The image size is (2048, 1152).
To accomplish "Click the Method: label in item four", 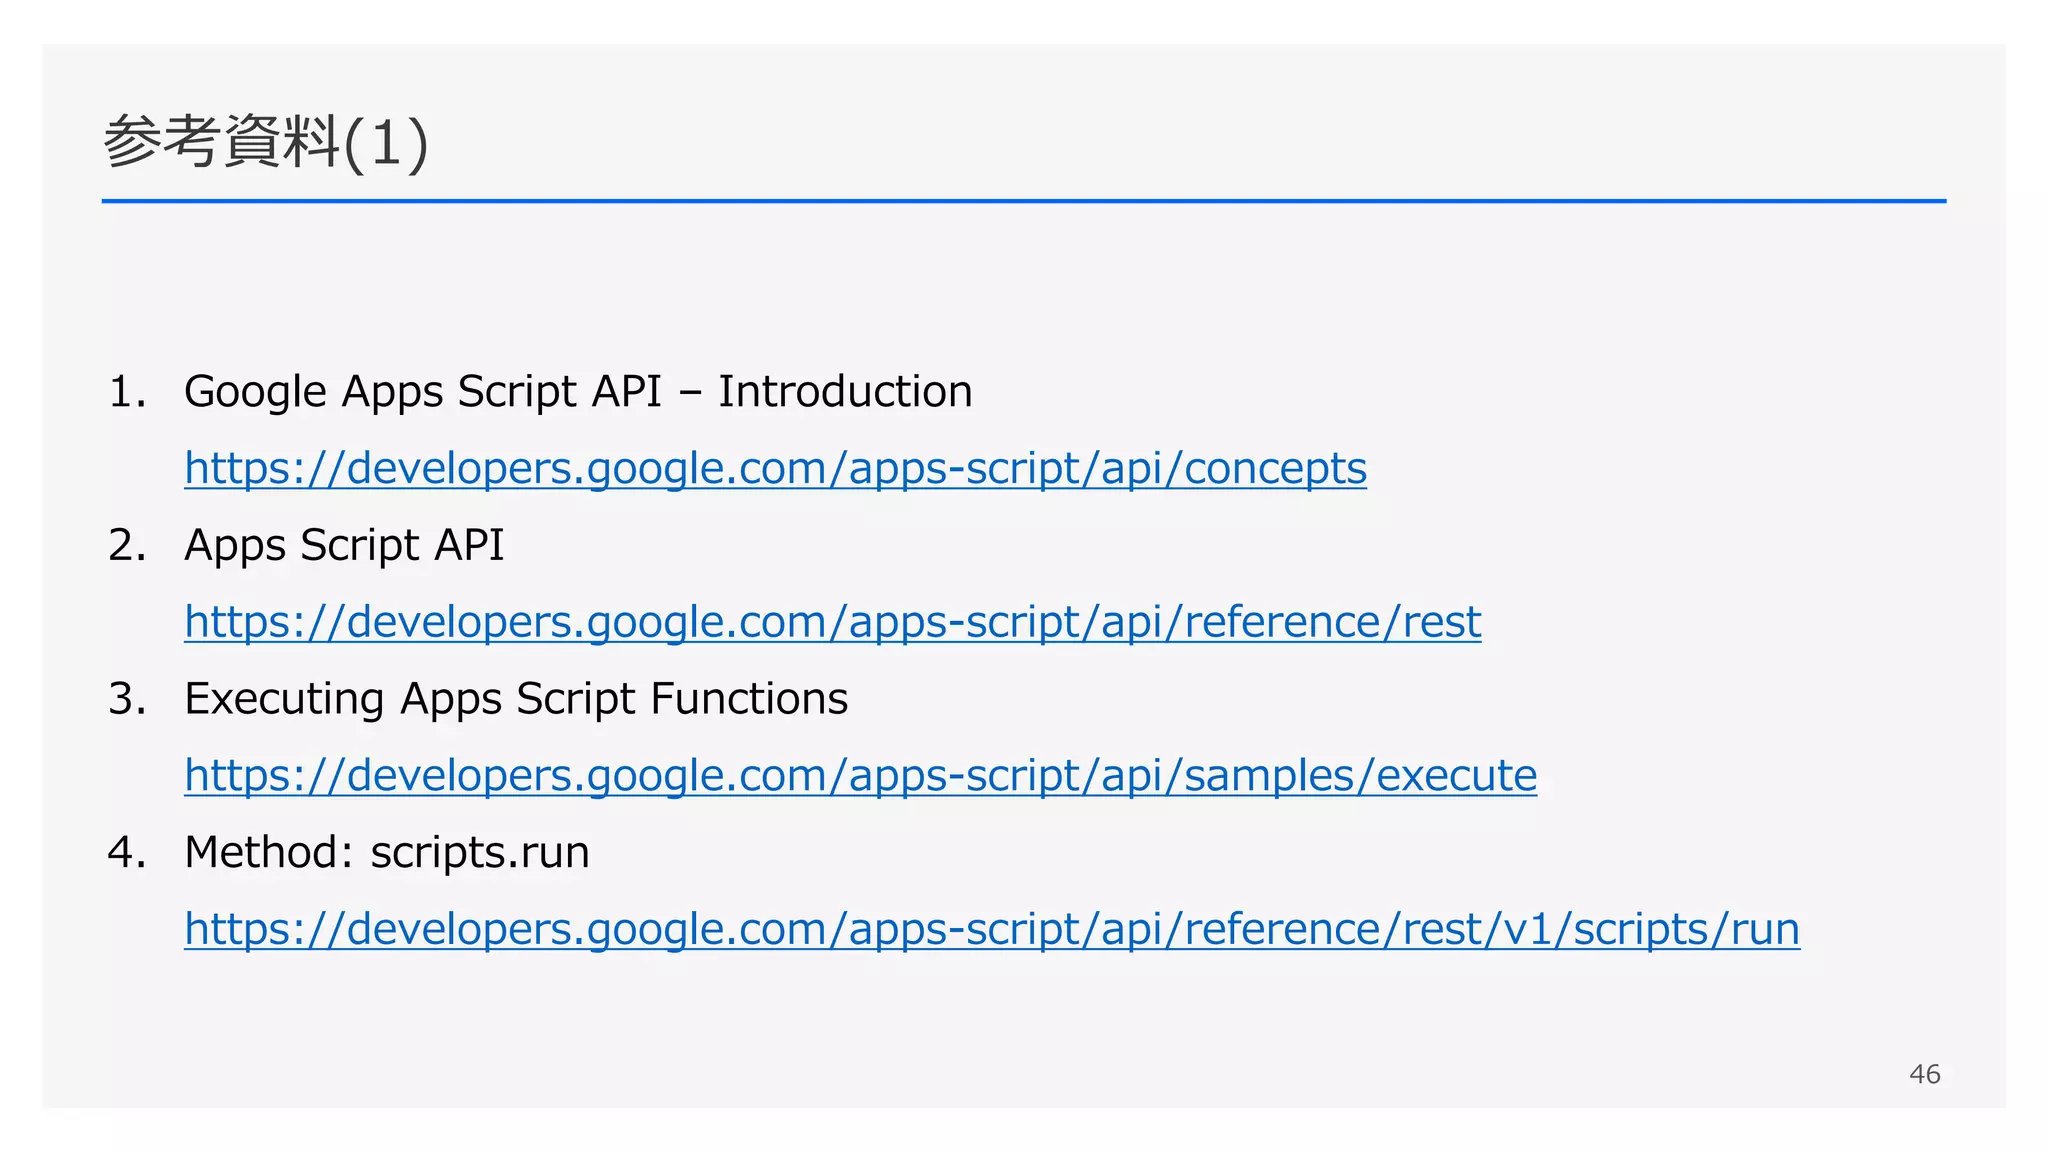I will coord(268,853).
